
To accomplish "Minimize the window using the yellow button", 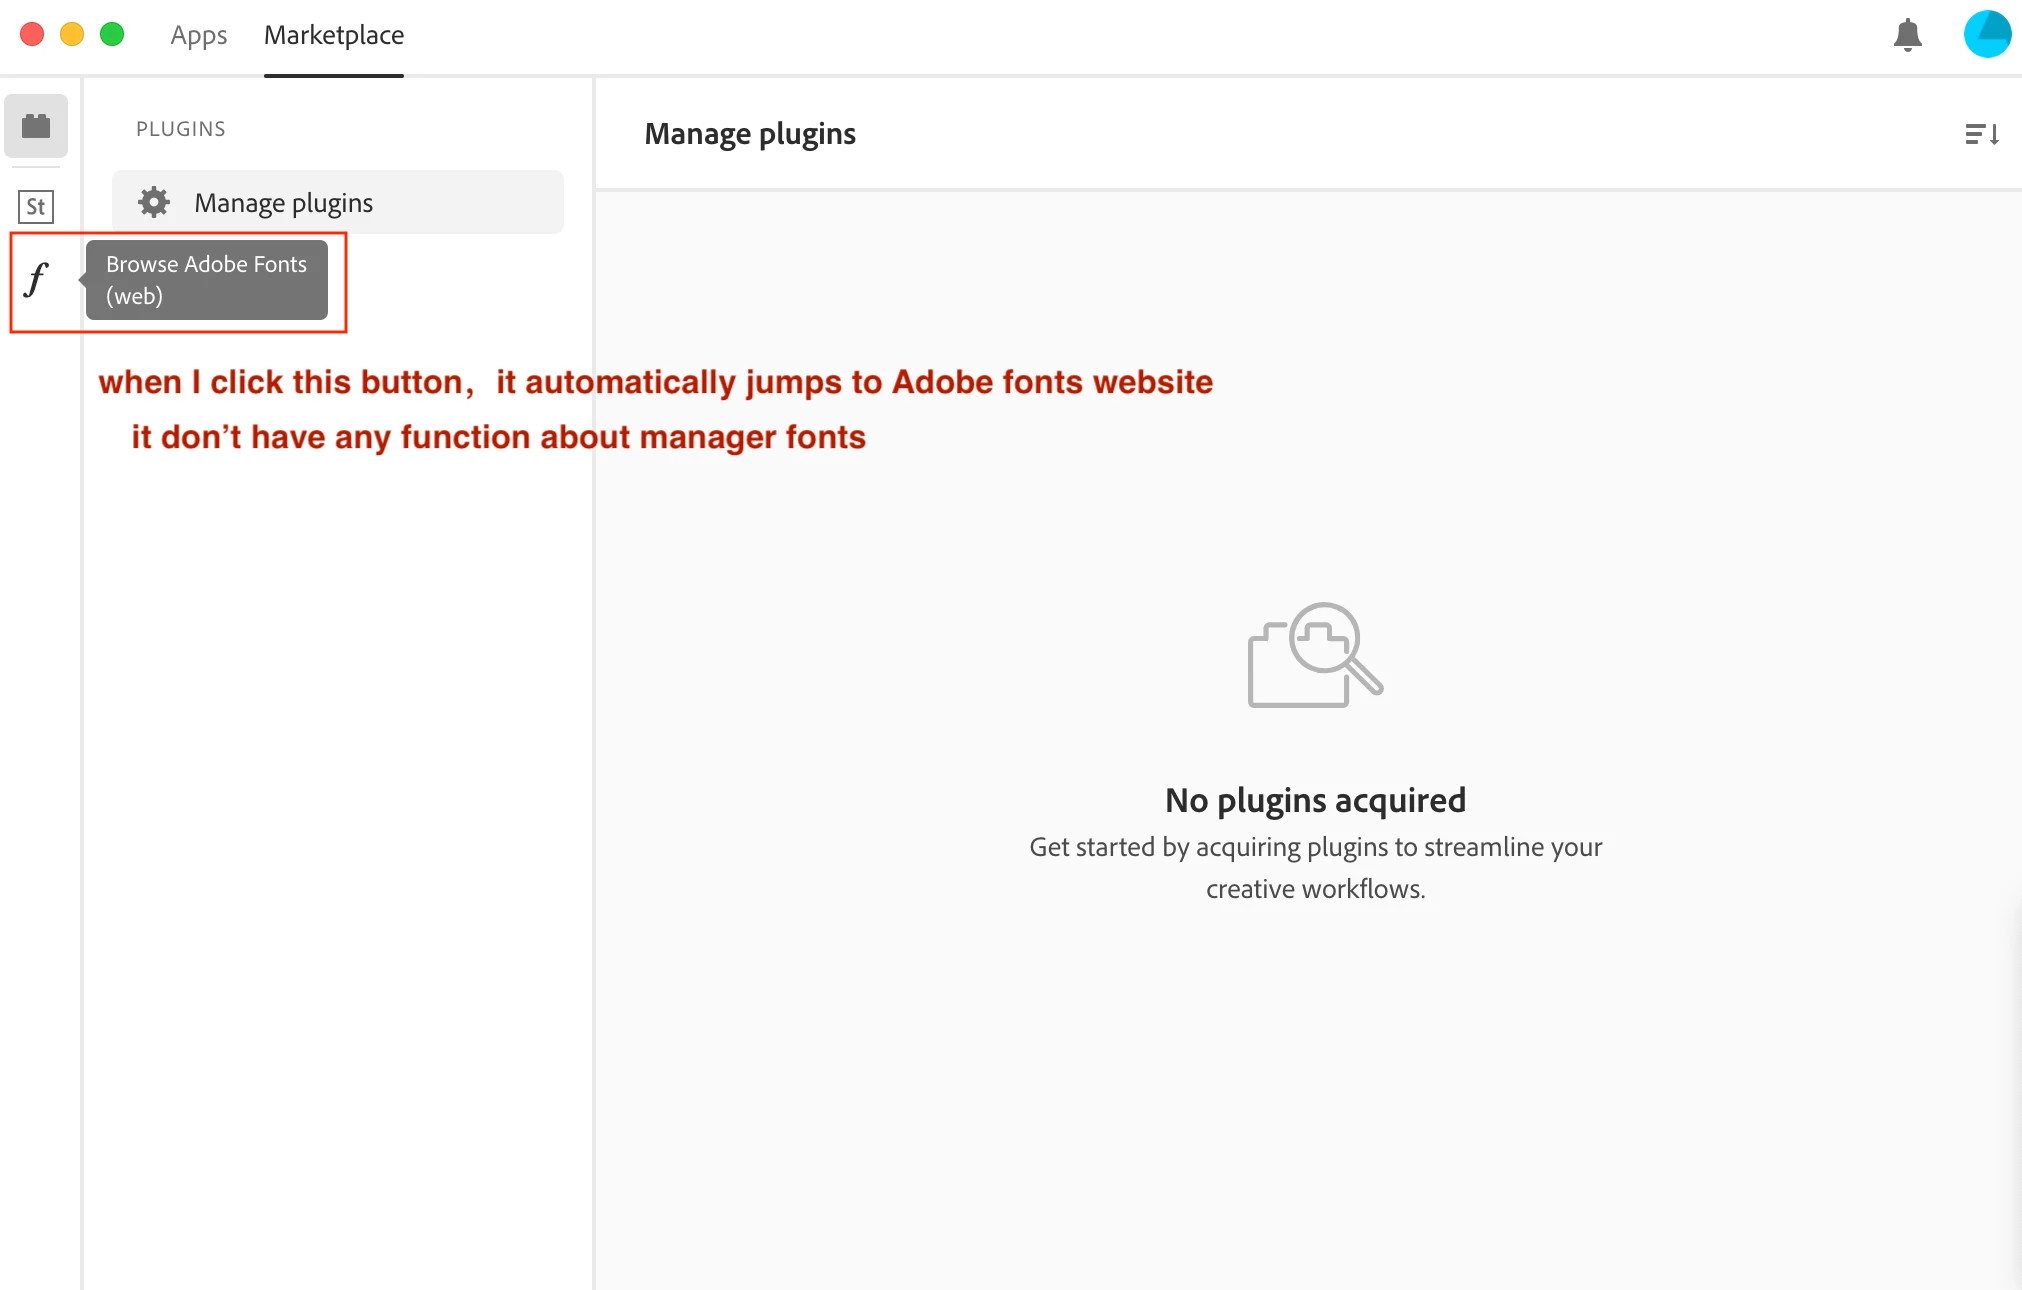I will tap(72, 35).
